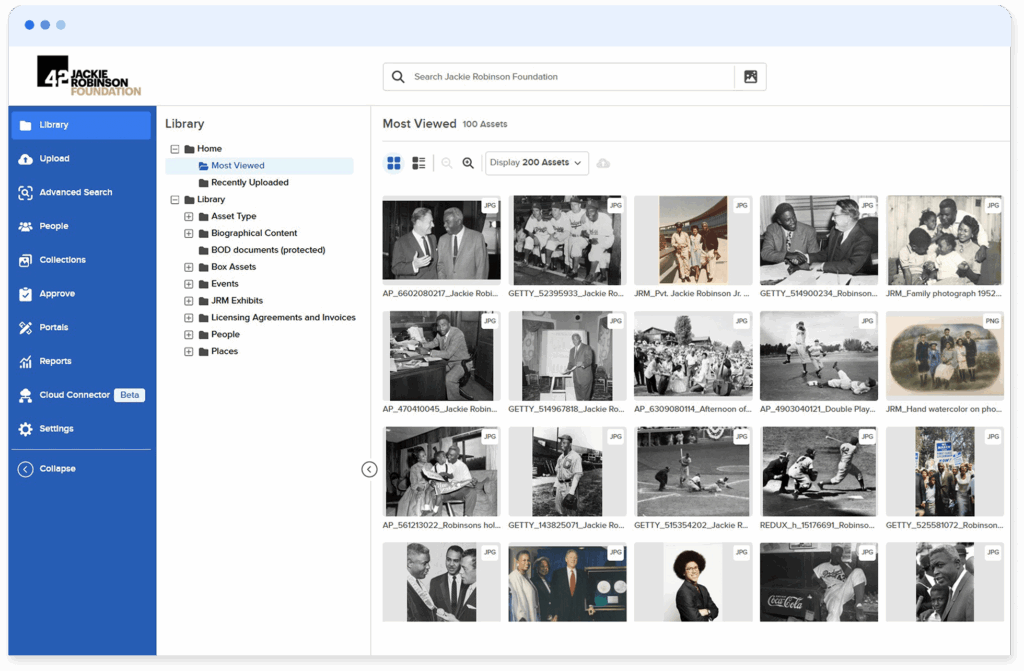Go to Advanced Search in the sidebar
The image size is (1024, 671).
coord(81,192)
